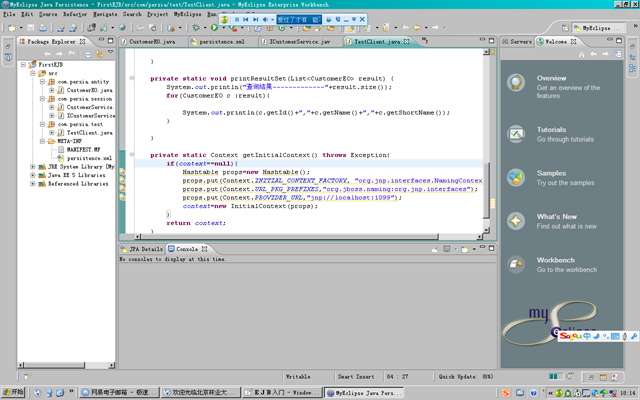640x400 pixels.
Task: Click the Link with Editor icon in Package Explorer
Action: coord(100,54)
